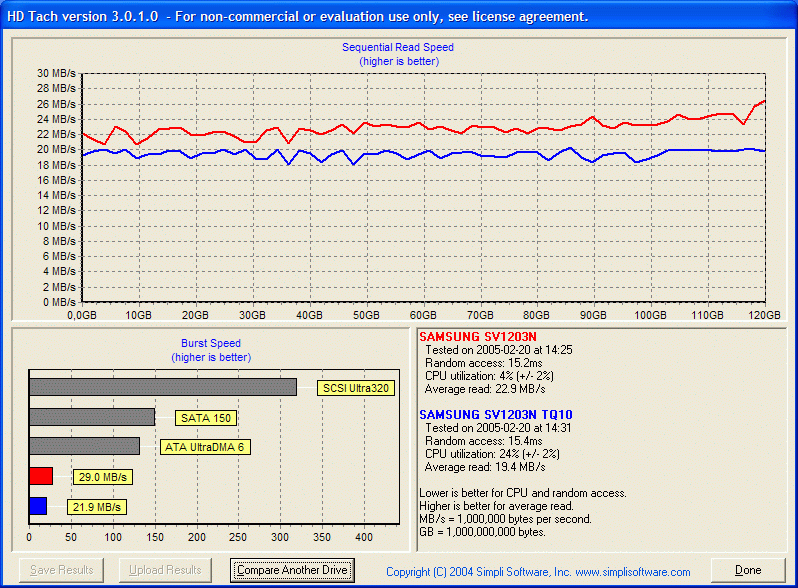
Task: Click the 150 burst axis label
Action: [x=155, y=537]
